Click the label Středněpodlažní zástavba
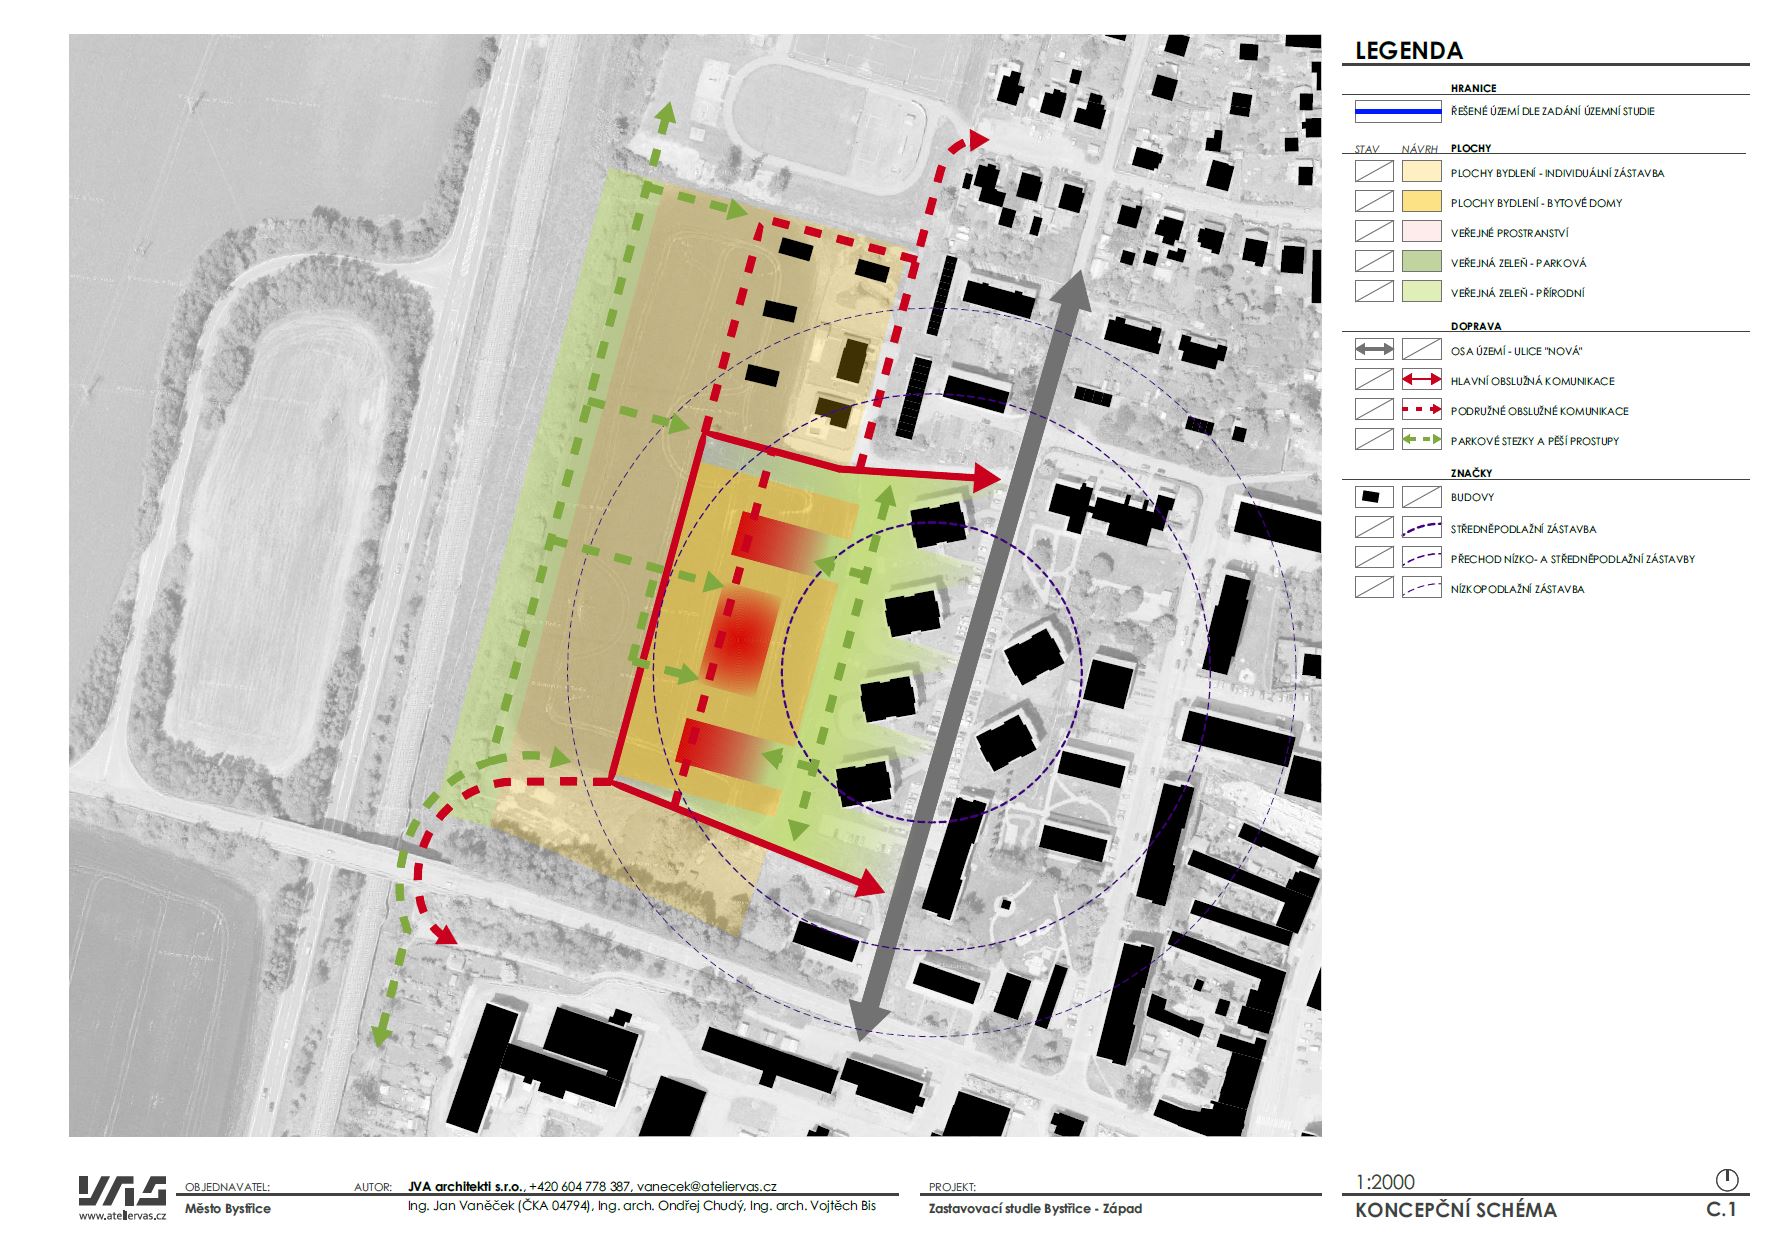Image resolution: width=1784 pixels, height=1258 pixels. 1523,529
